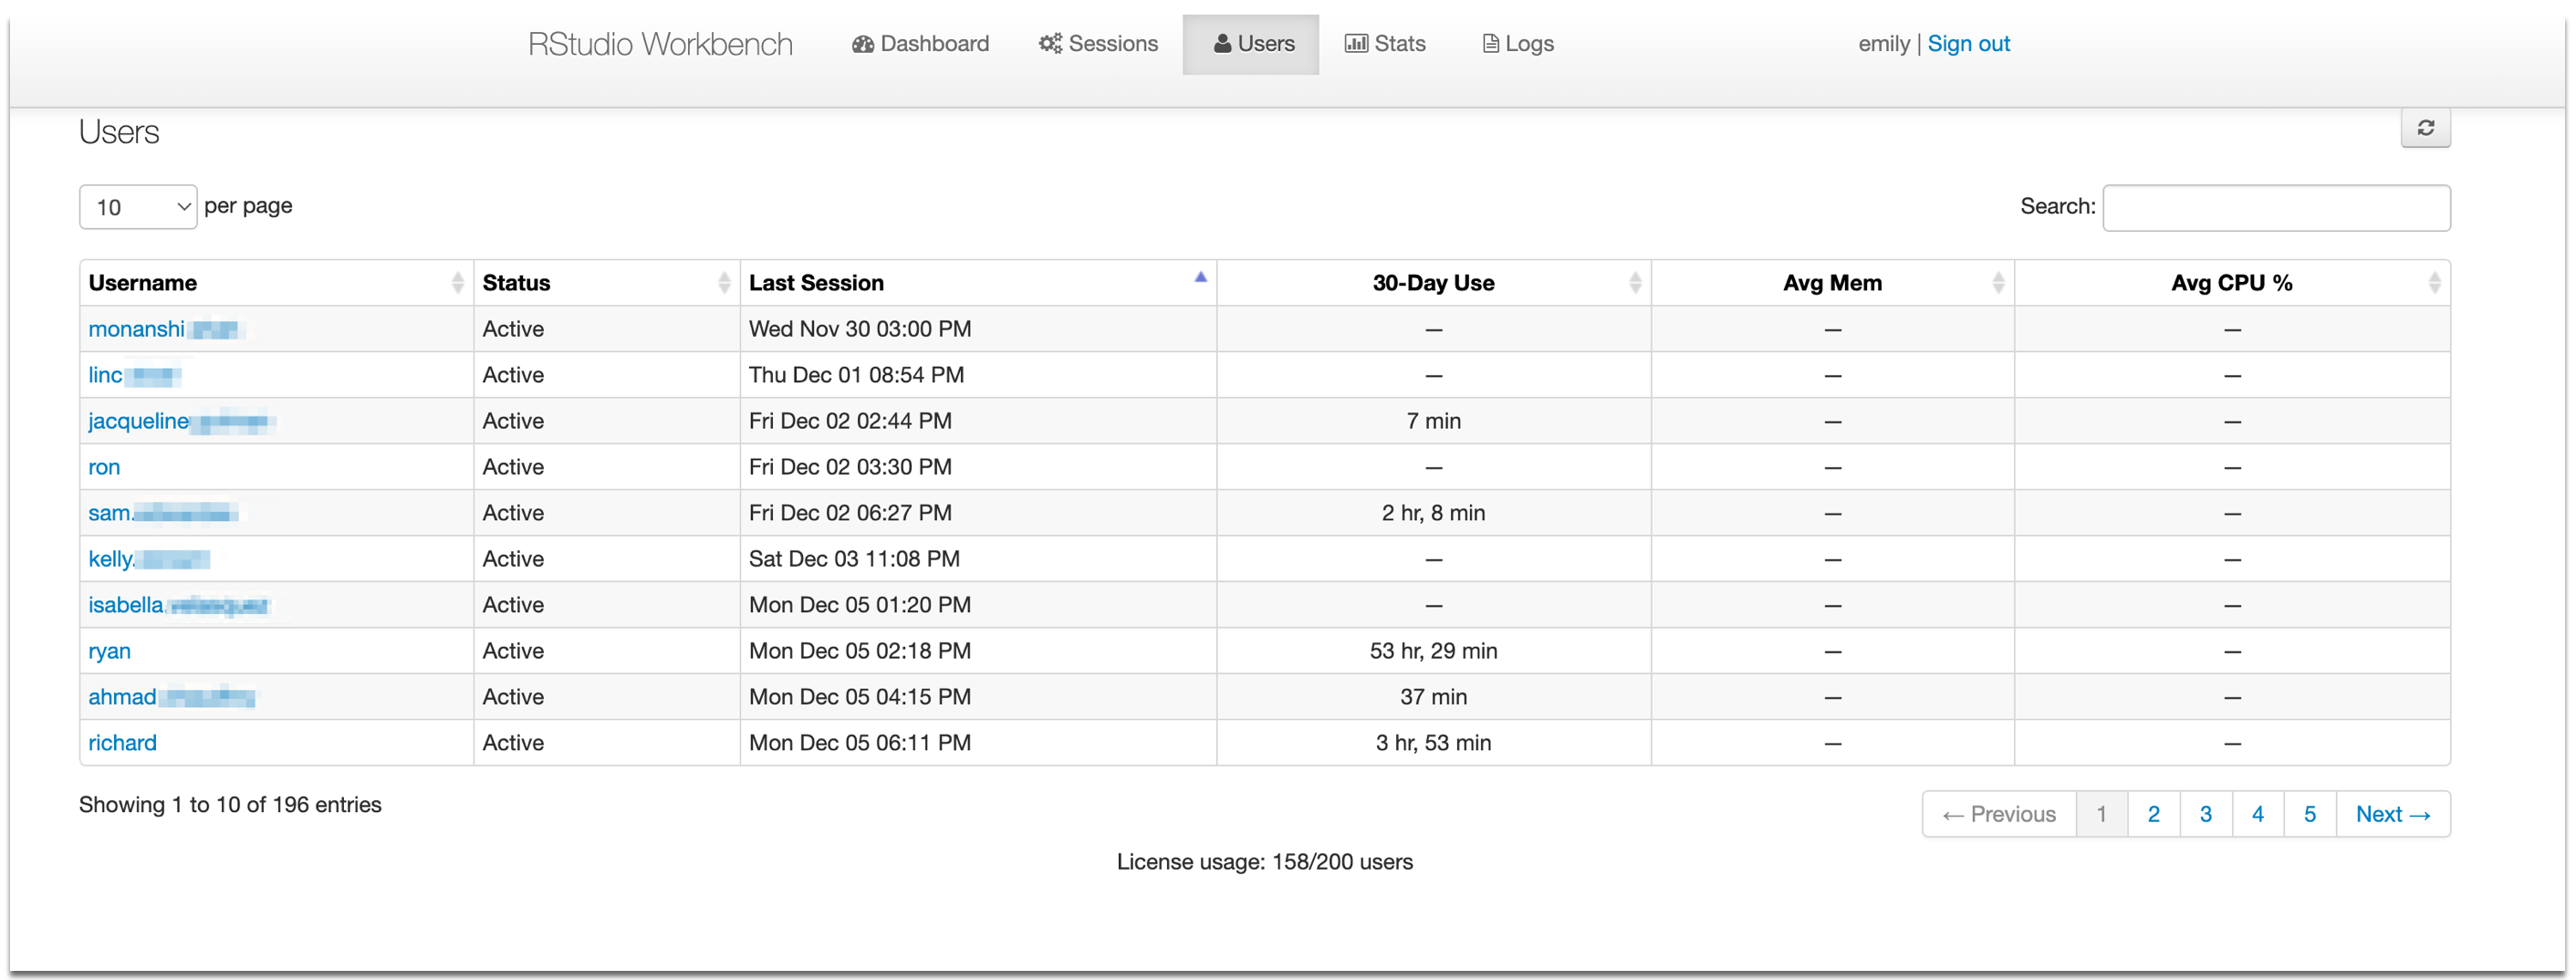Click the refresh icon button
Viewport: 2576px width, 980px height.
tap(2424, 128)
